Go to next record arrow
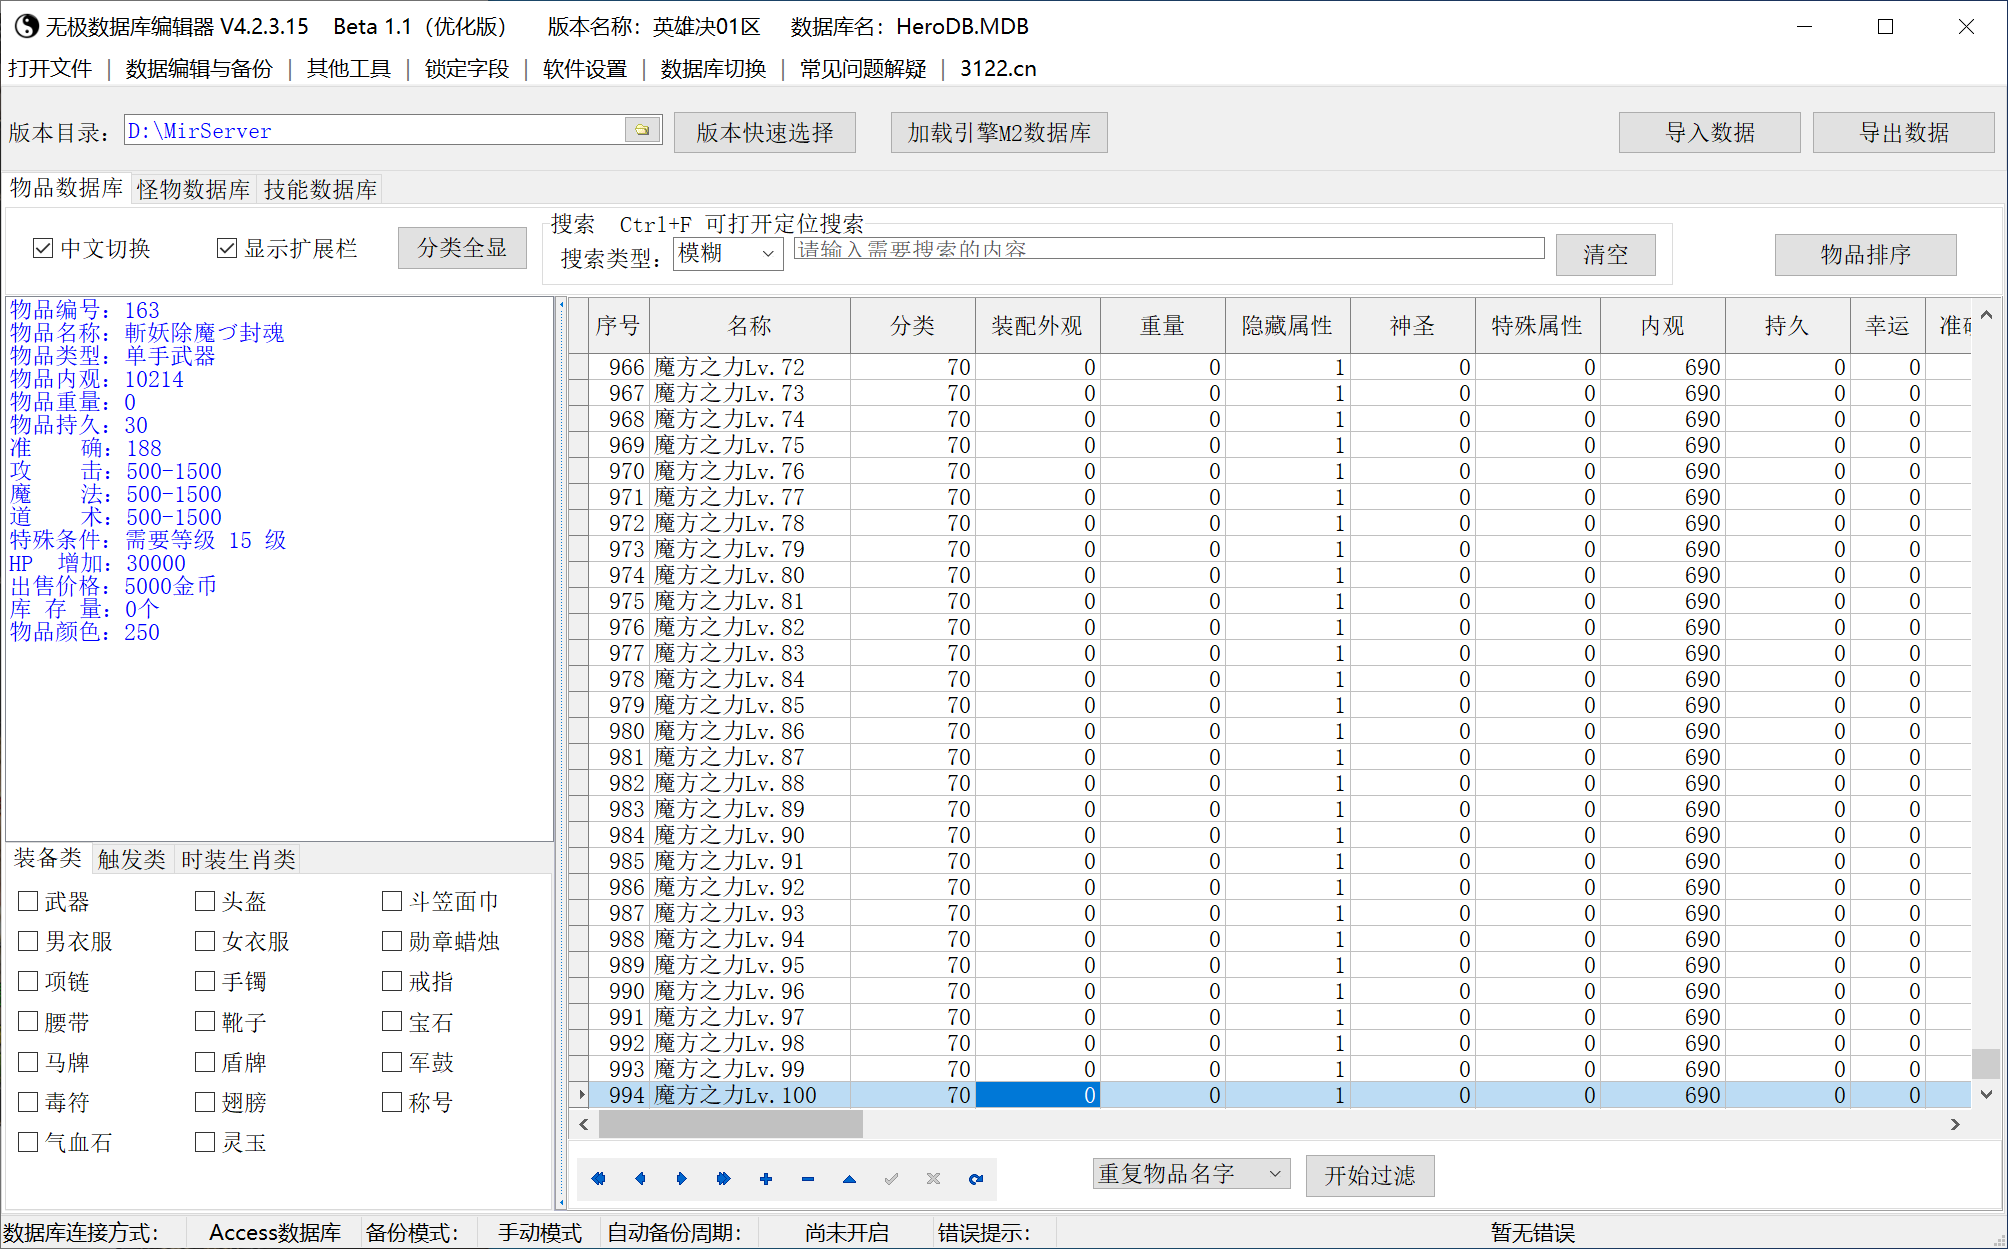 [x=682, y=1179]
